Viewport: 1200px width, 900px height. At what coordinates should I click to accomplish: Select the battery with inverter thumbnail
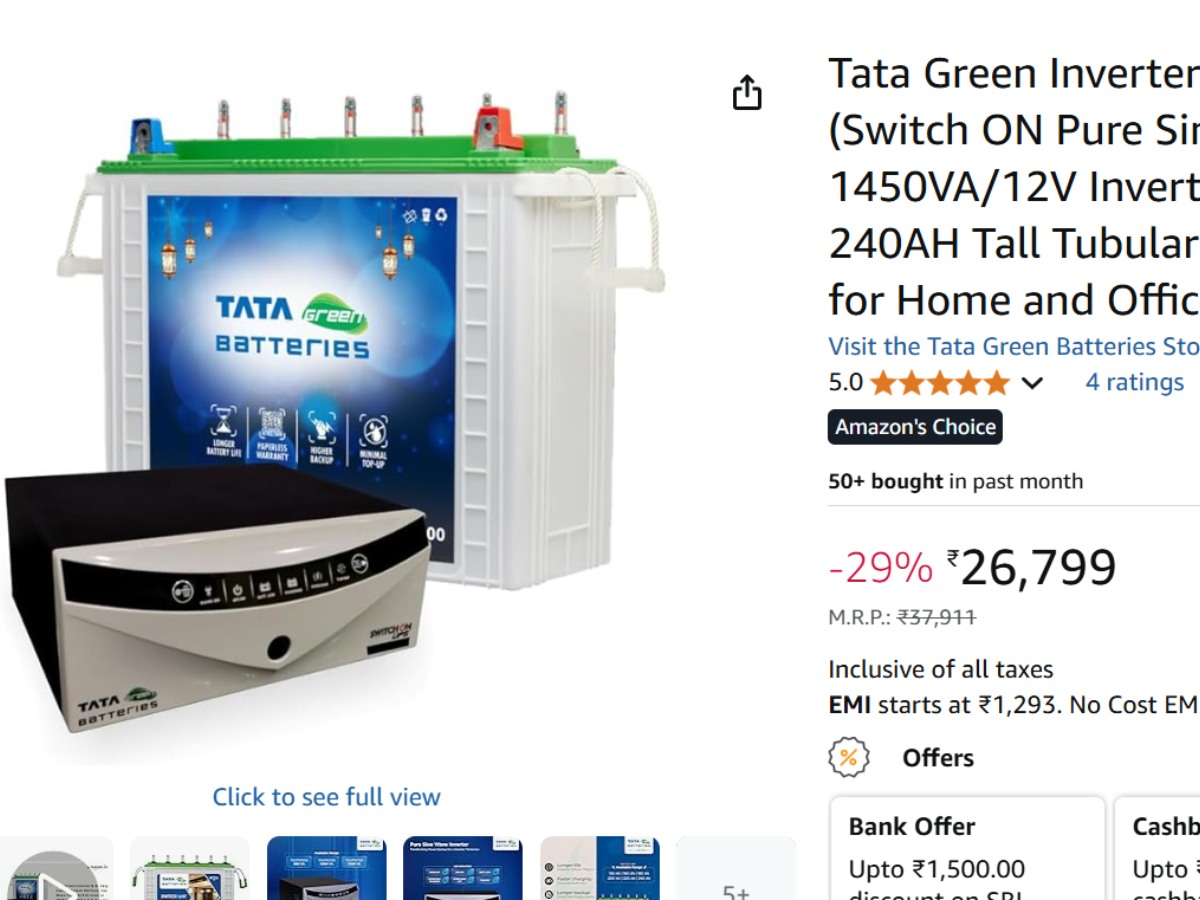click(x=190, y=868)
